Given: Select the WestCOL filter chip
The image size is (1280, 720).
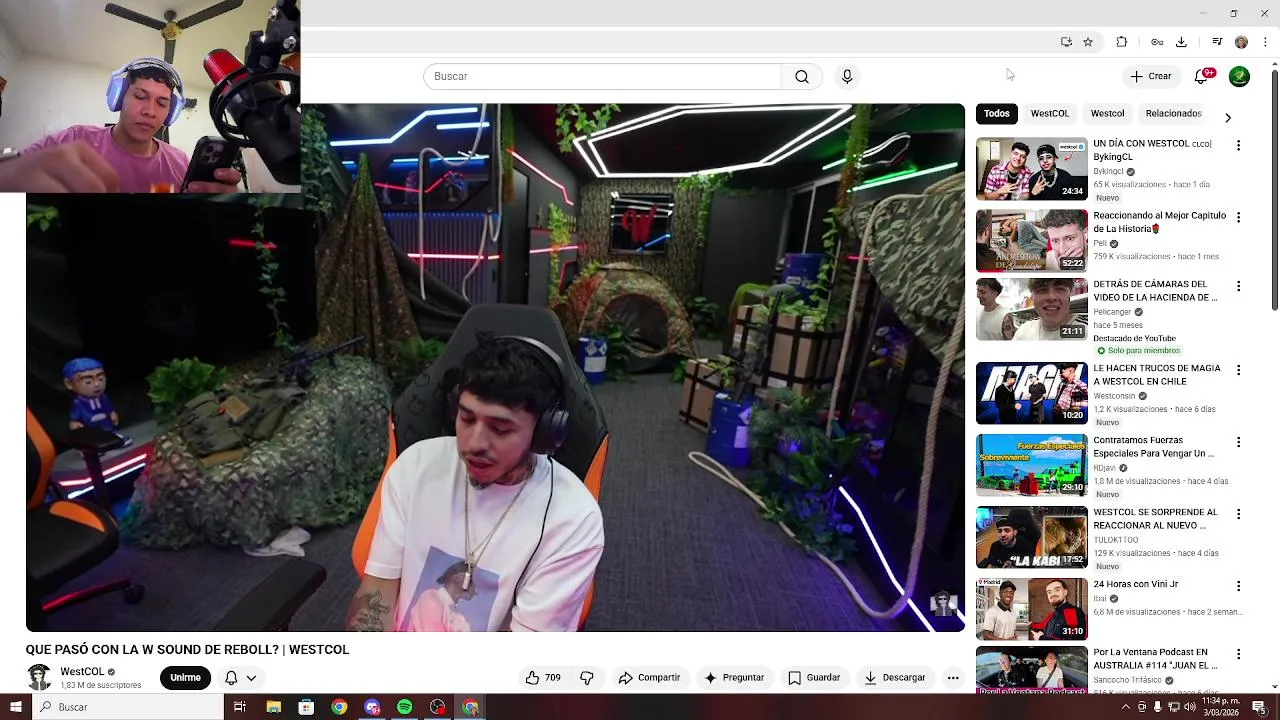Looking at the screenshot, I should pyautogui.click(x=1050, y=114).
